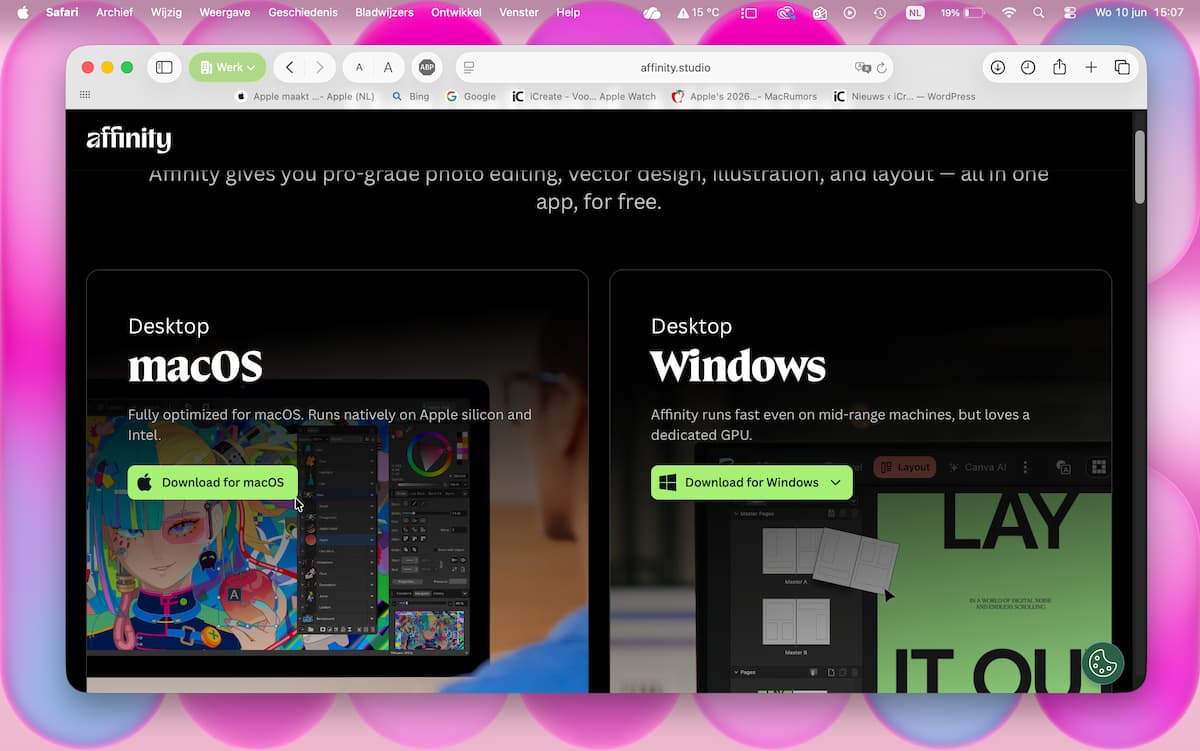
Task: Open Apple (NL) bookmark
Action: coord(305,96)
